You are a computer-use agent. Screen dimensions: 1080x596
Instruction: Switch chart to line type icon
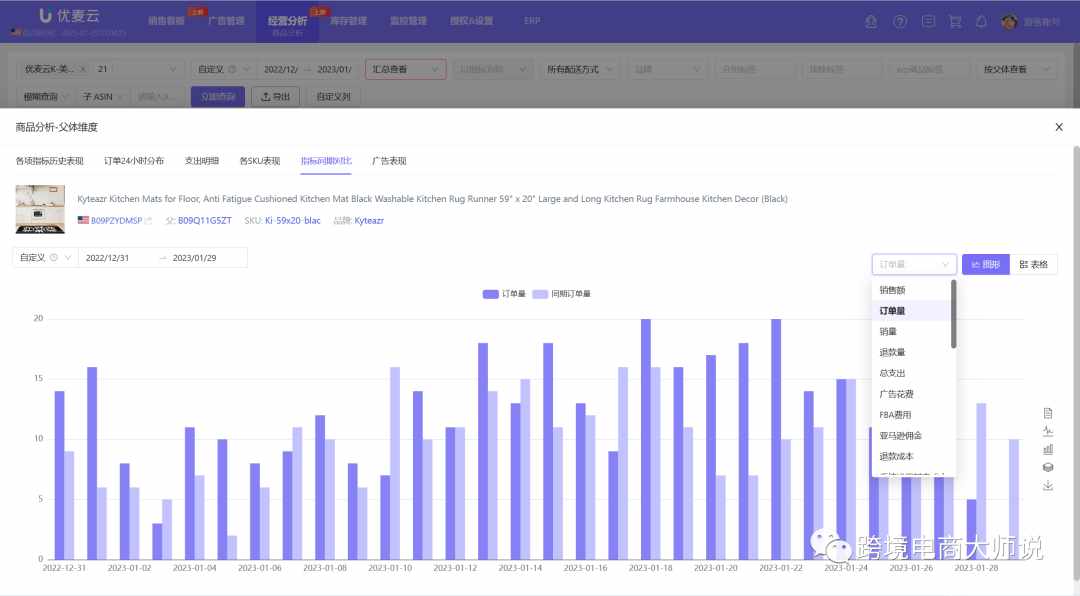coord(1048,431)
